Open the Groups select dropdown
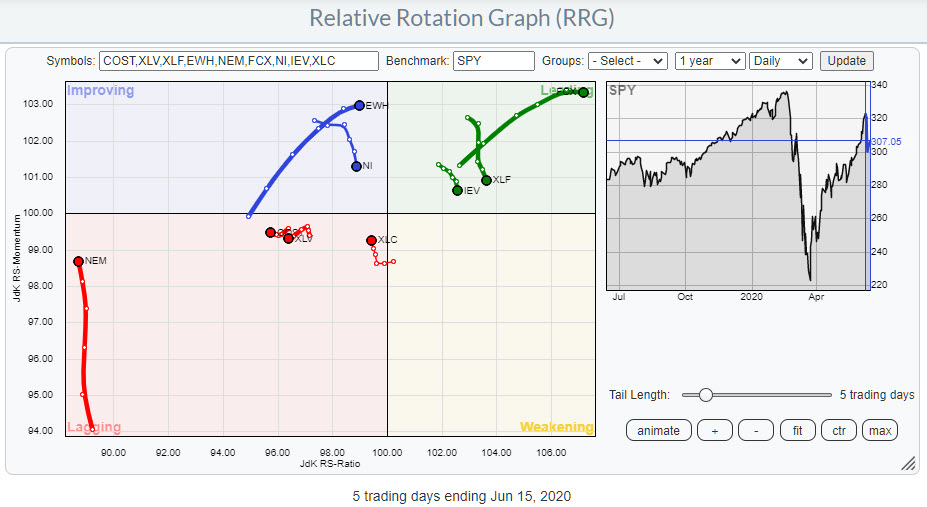Image resolution: width=927 pixels, height=507 pixels. [x=627, y=61]
